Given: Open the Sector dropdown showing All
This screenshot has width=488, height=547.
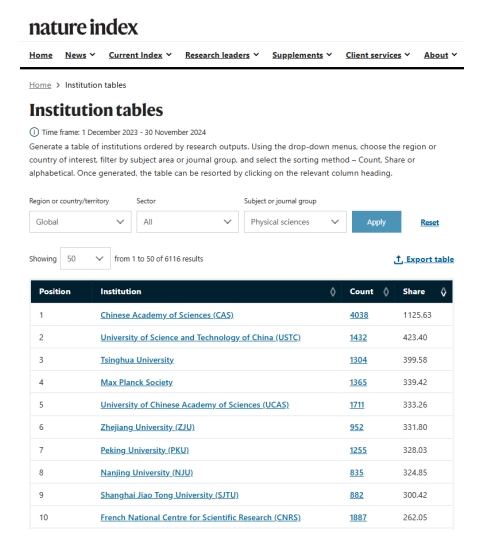Looking at the screenshot, I should (x=187, y=222).
